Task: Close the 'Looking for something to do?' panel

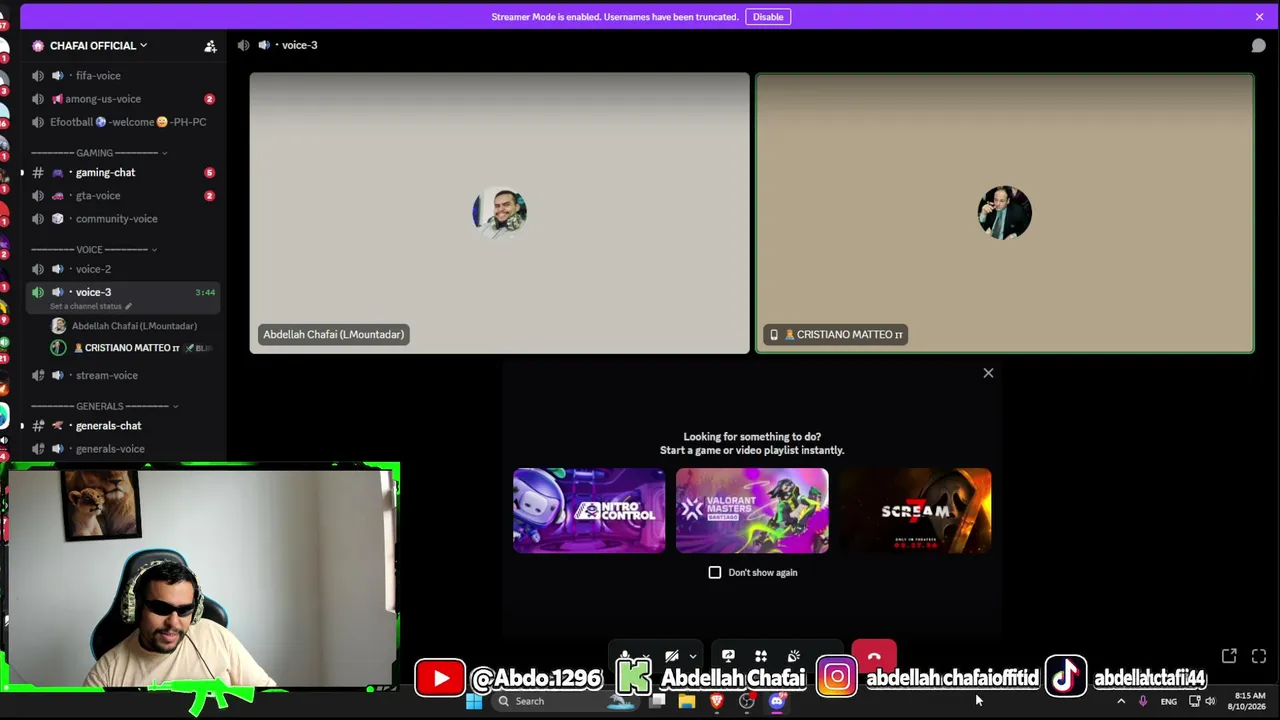Action: [x=988, y=373]
